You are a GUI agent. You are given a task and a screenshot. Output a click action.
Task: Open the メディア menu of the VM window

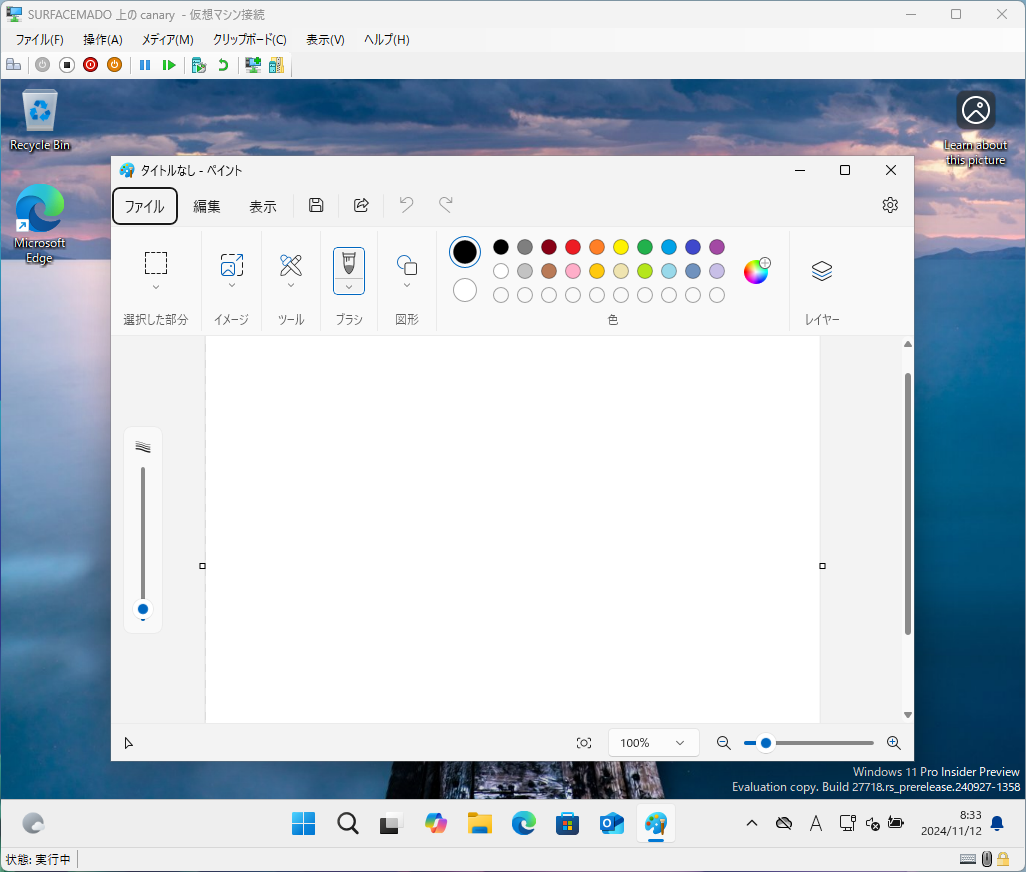click(x=168, y=39)
